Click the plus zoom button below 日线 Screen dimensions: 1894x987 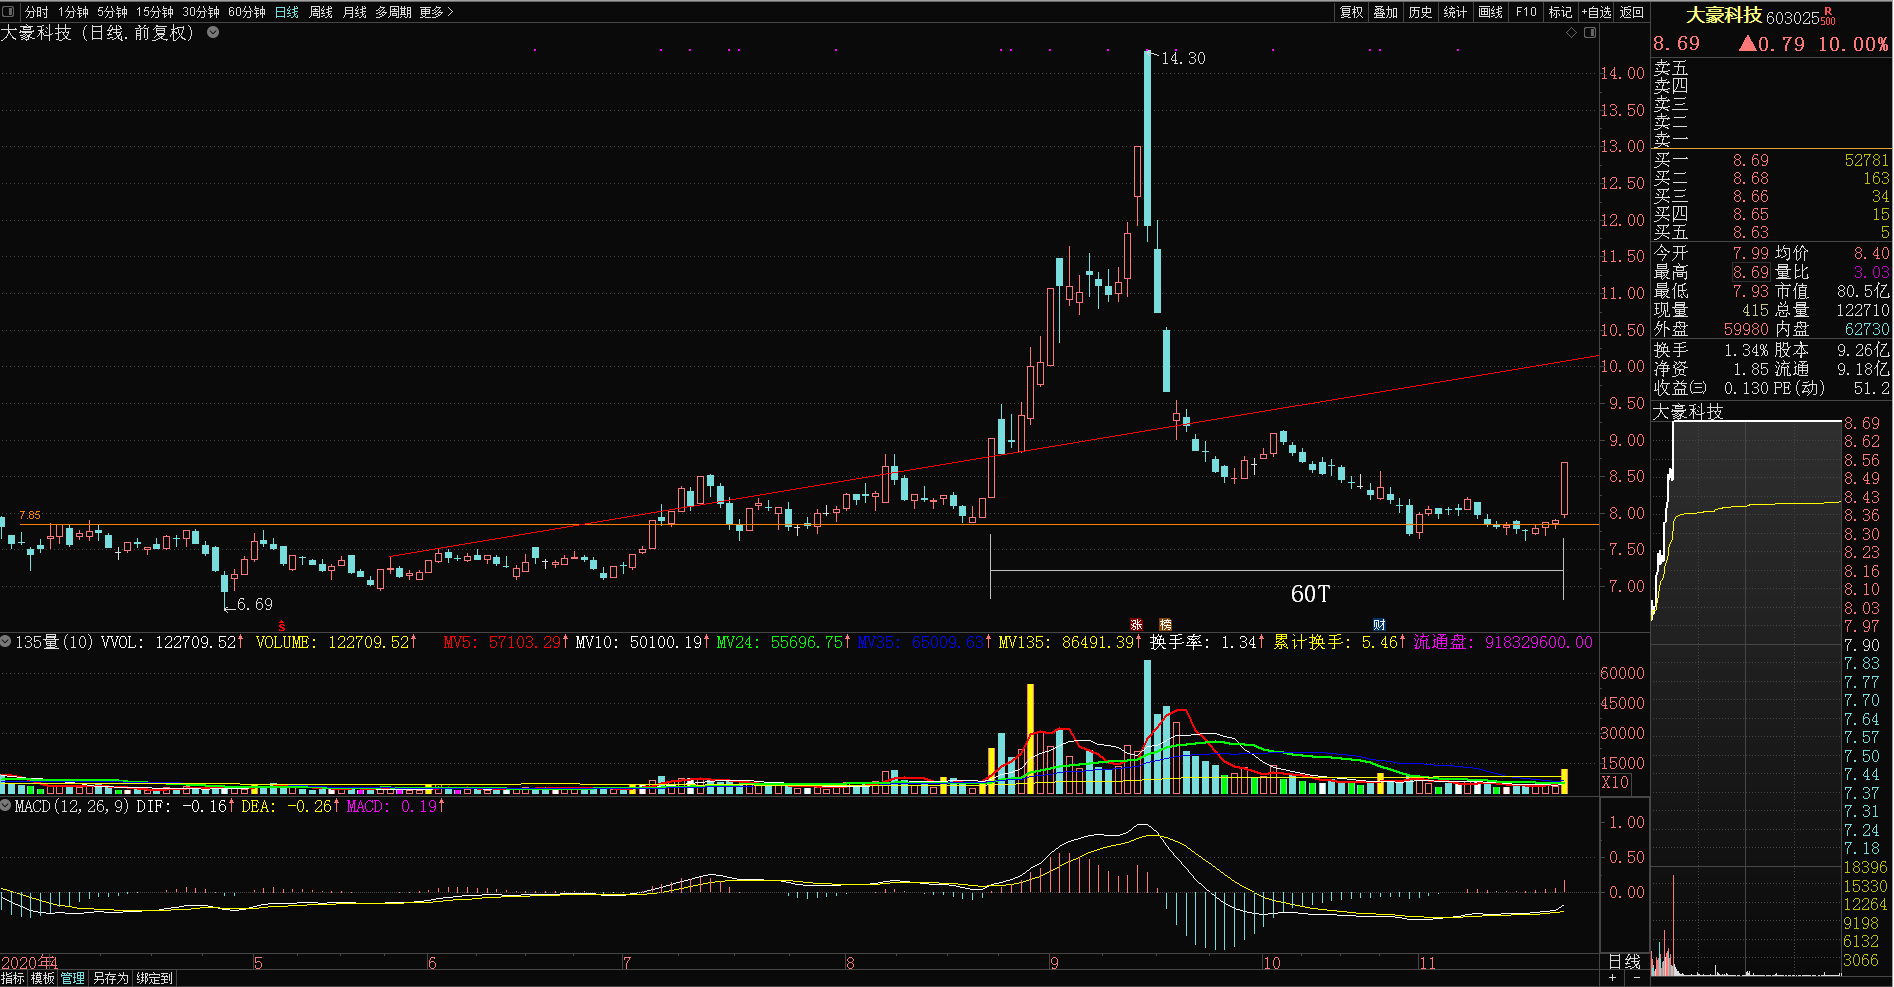pyautogui.click(x=1613, y=978)
